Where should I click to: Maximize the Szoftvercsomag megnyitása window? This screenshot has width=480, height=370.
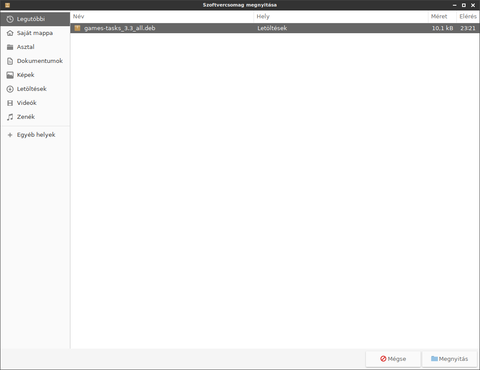(464, 5)
